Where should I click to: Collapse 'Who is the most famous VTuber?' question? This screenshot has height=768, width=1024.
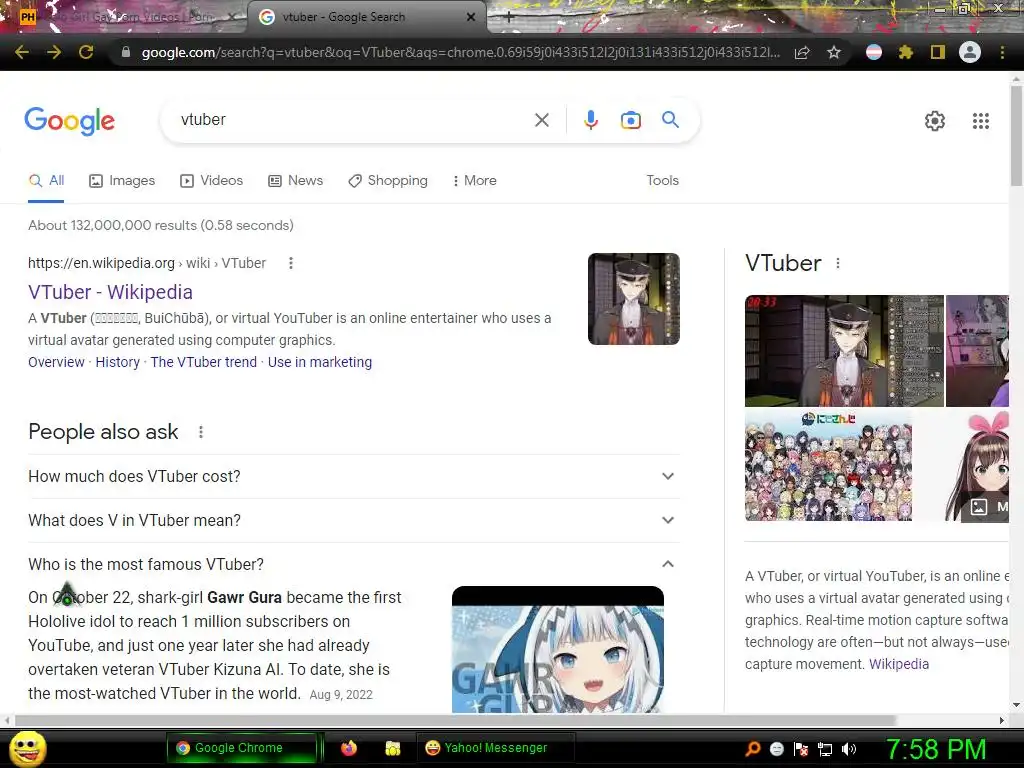[353, 564]
